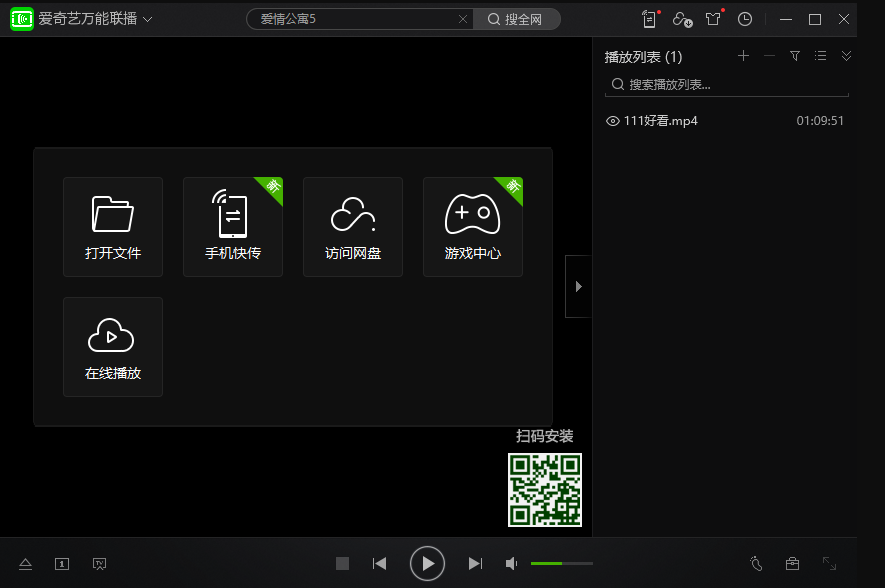Screen dimensions: 885x588
Task: Toggle fullscreen with the expand arrows icon
Action: [829, 564]
